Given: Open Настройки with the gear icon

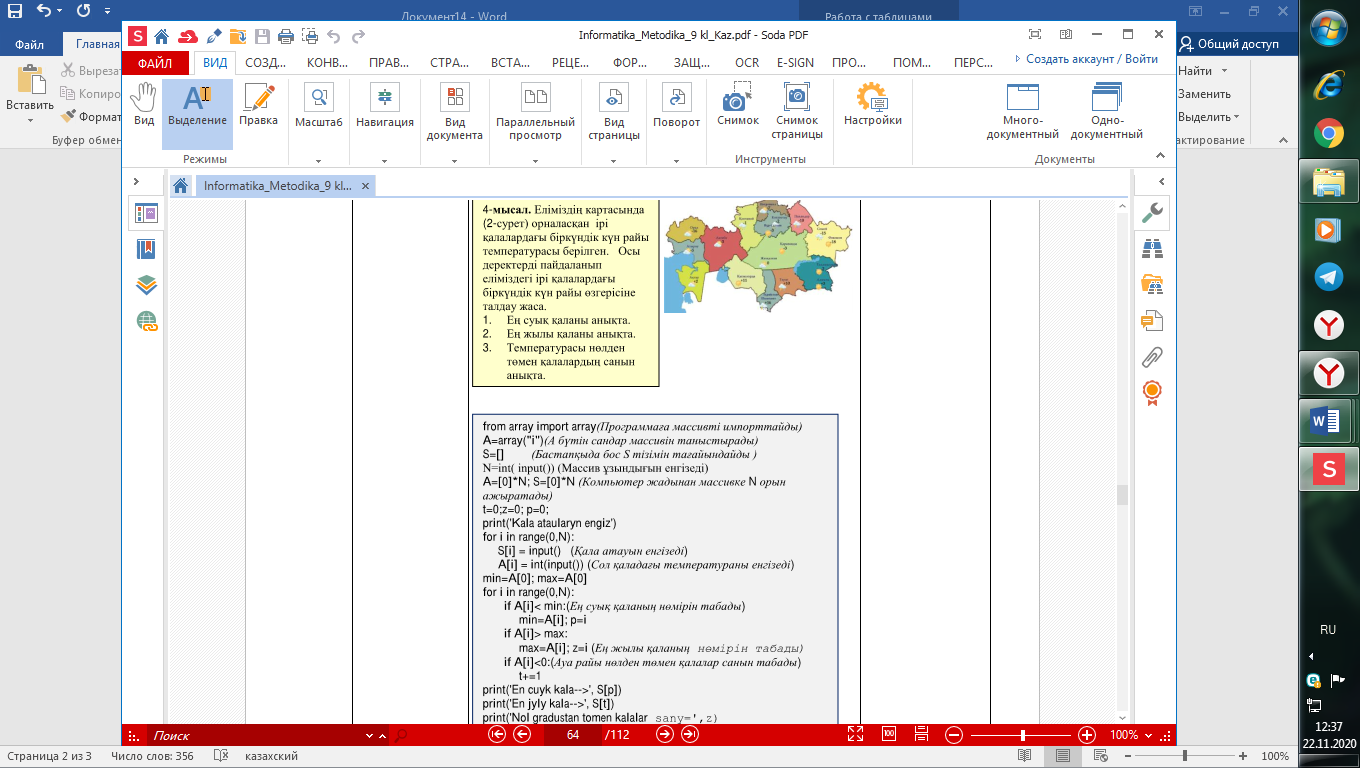Looking at the screenshot, I should [872, 105].
